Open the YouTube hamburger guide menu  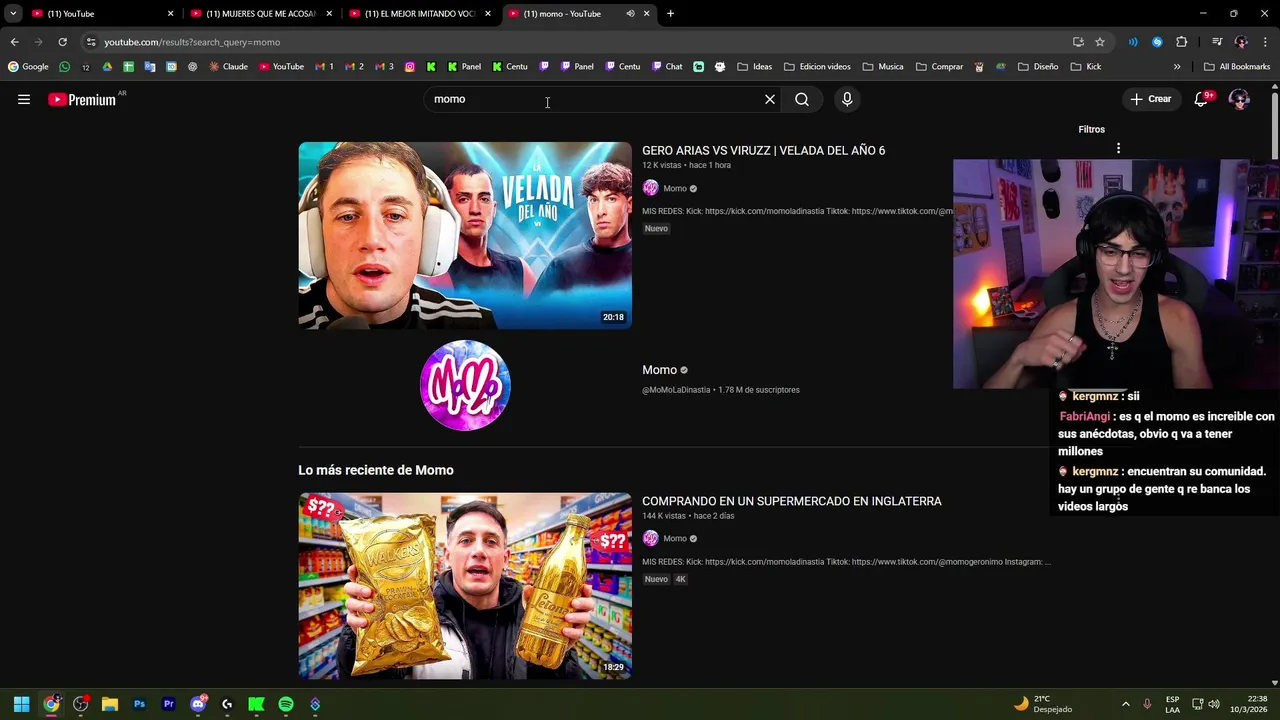[24, 99]
